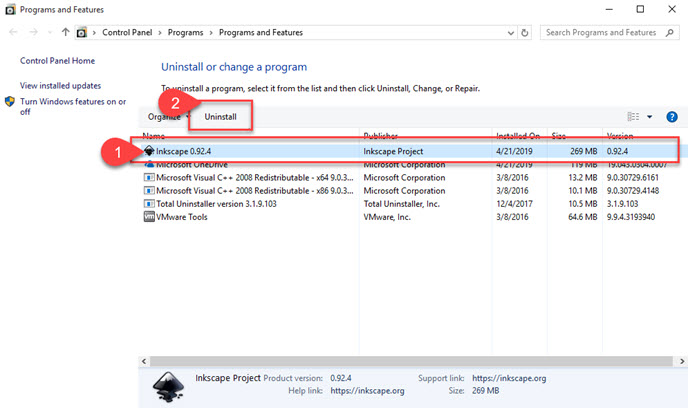Click VMware, Inc. publisher cell
This screenshot has height=408, width=688.
coord(387,217)
